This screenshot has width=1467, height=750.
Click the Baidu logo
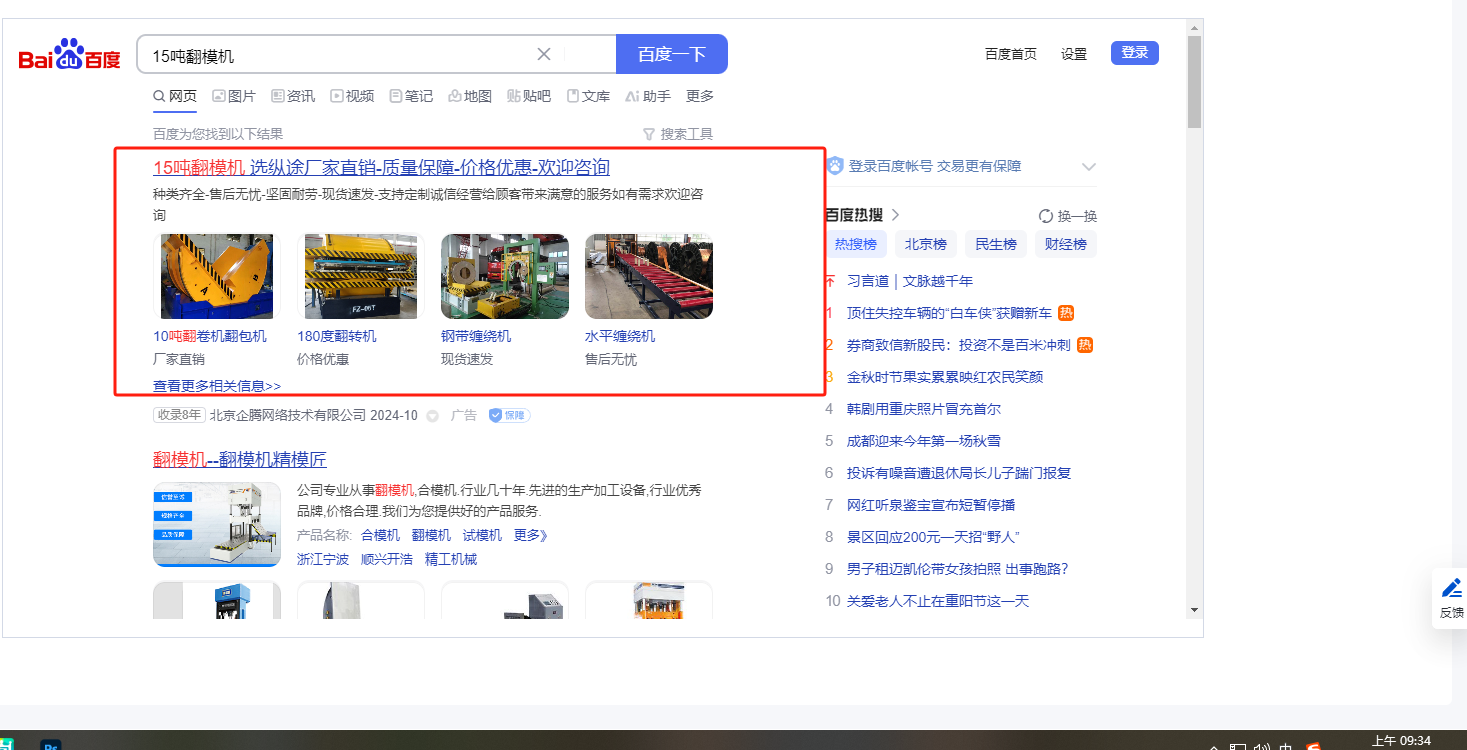[69, 55]
